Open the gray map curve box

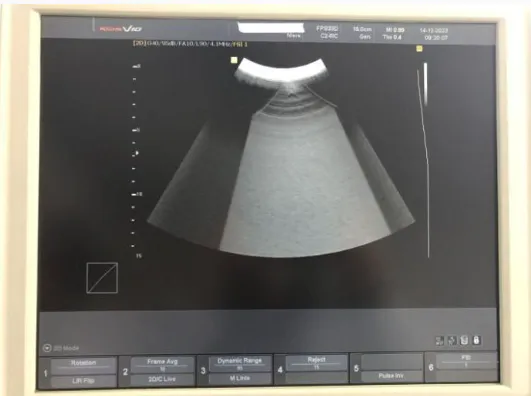click(x=102, y=278)
